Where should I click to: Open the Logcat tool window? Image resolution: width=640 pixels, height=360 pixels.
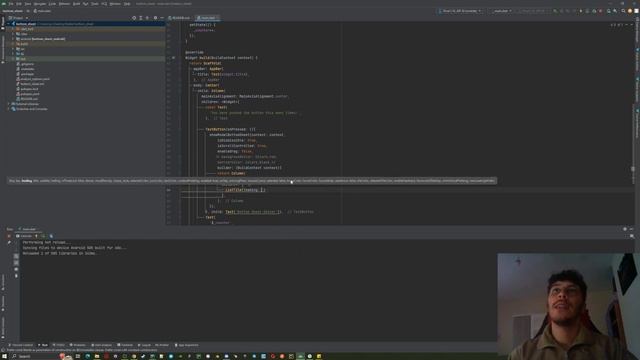(x=144, y=345)
